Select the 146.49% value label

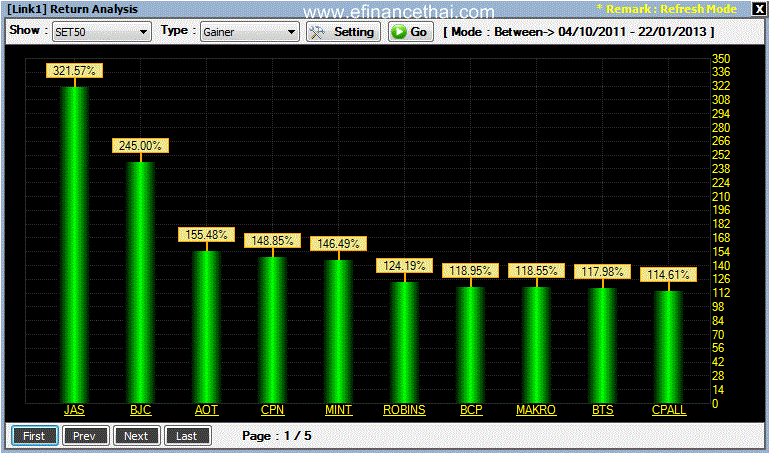point(338,244)
